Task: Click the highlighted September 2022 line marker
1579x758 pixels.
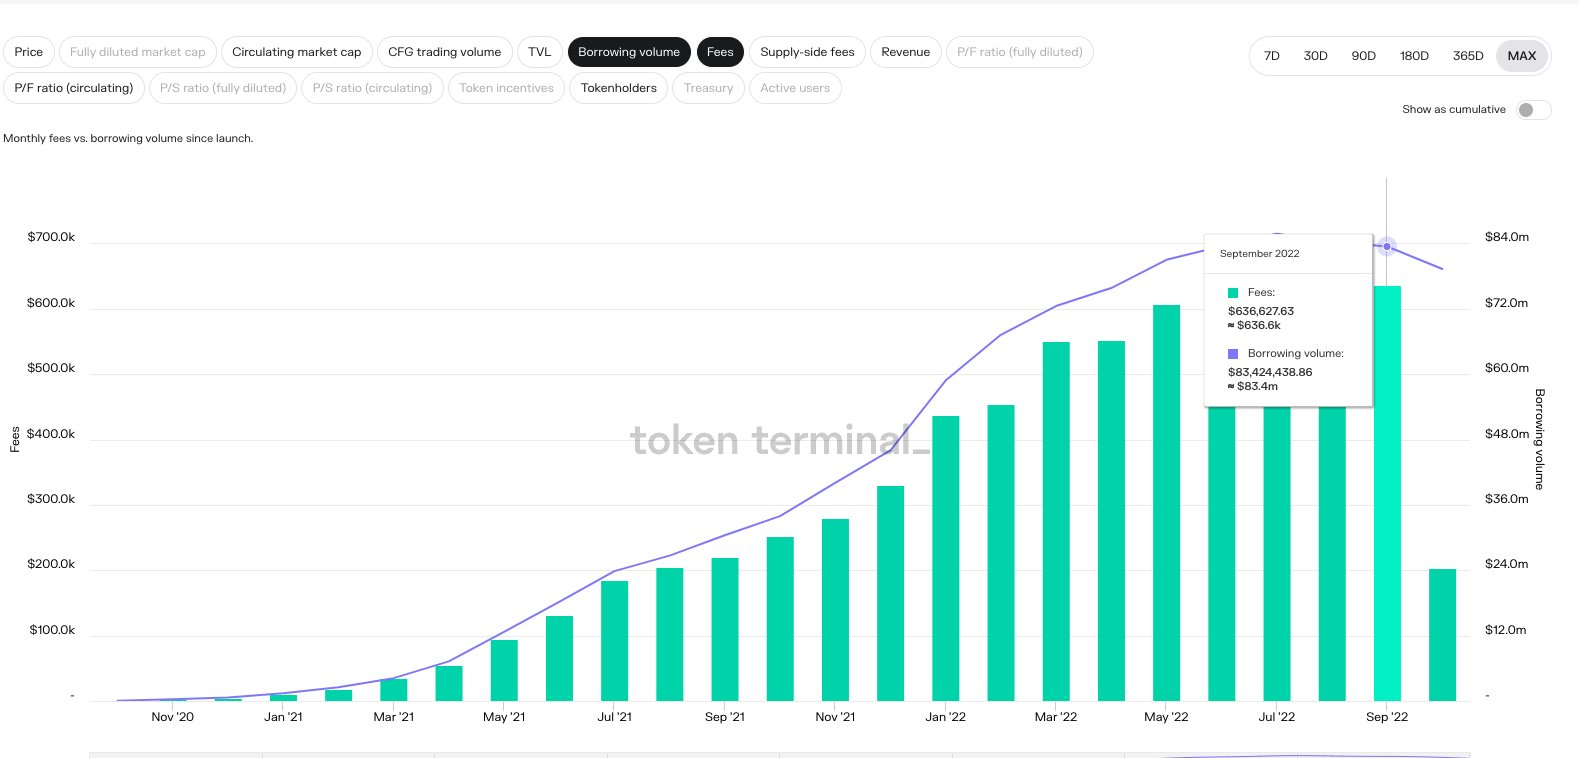Action: [1387, 246]
